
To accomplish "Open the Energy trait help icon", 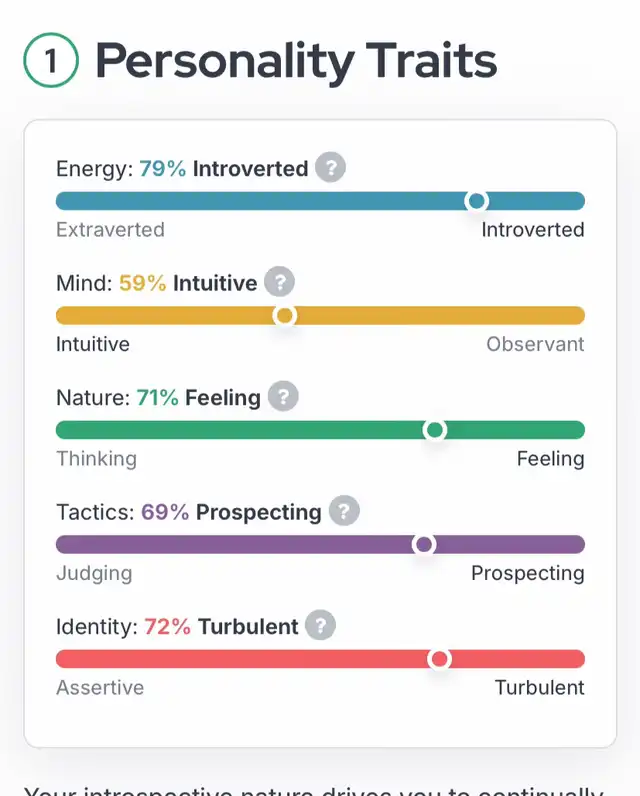I will pyautogui.click(x=330, y=168).
